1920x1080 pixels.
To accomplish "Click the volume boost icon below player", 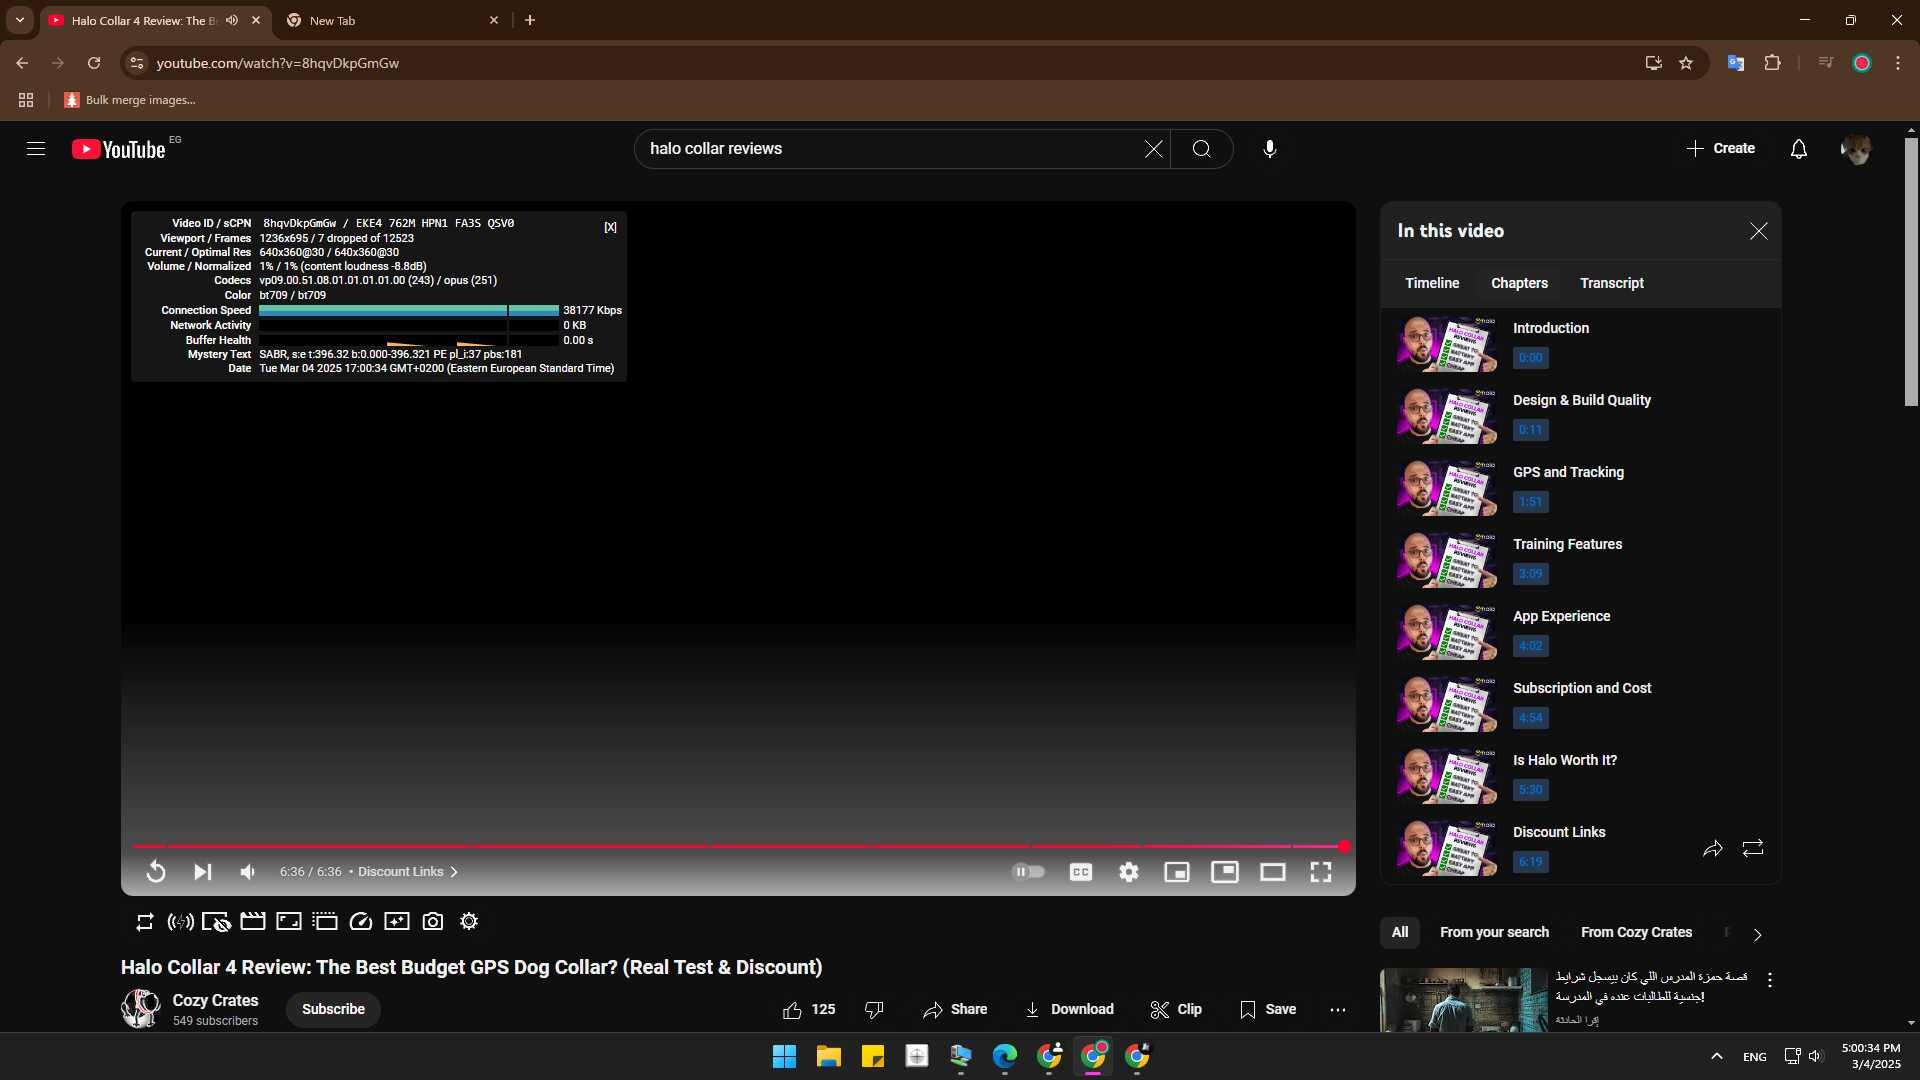I will pos(181,922).
